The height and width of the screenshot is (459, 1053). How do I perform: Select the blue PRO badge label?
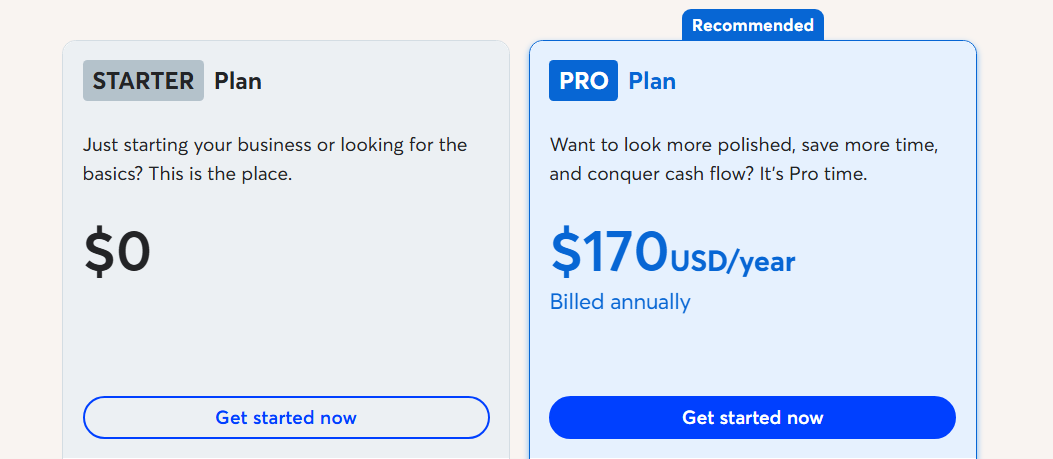583,81
